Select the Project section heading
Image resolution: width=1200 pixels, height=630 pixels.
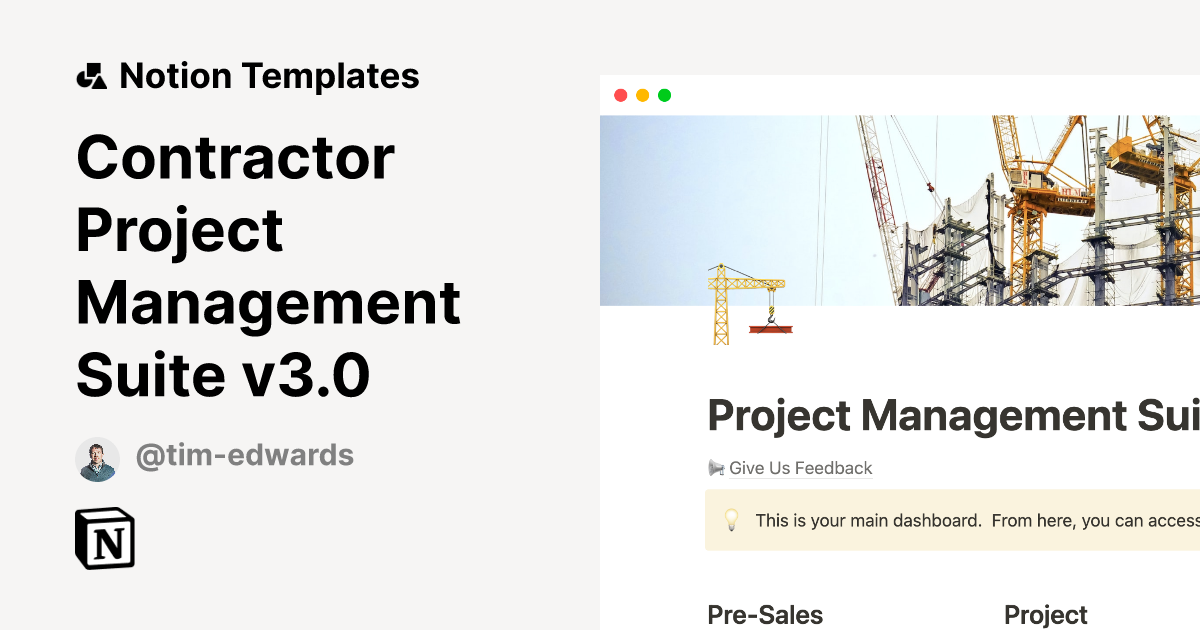[1045, 614]
